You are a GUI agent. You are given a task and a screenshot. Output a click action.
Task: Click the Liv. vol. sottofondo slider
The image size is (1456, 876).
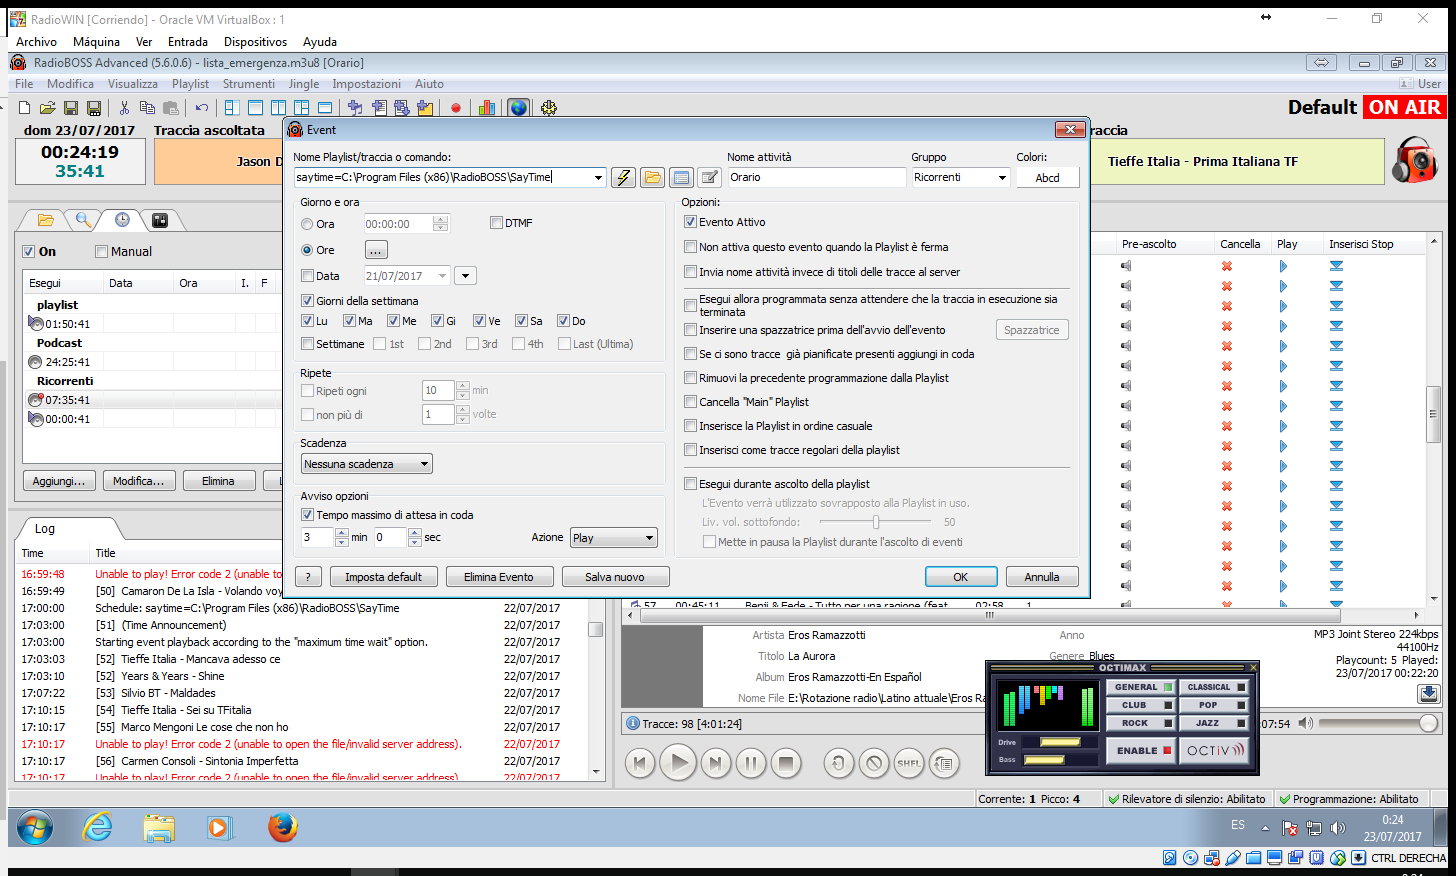(x=877, y=522)
